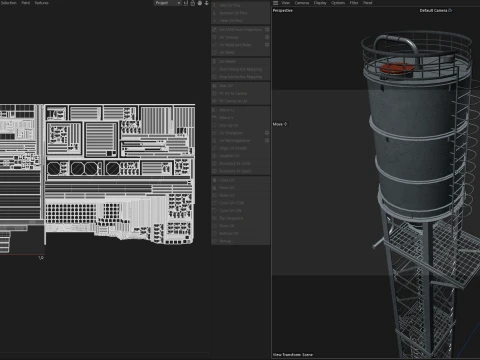This screenshot has height=360, width=480.
Task: Choose Cycle UV CW
Action: pos(240,211)
